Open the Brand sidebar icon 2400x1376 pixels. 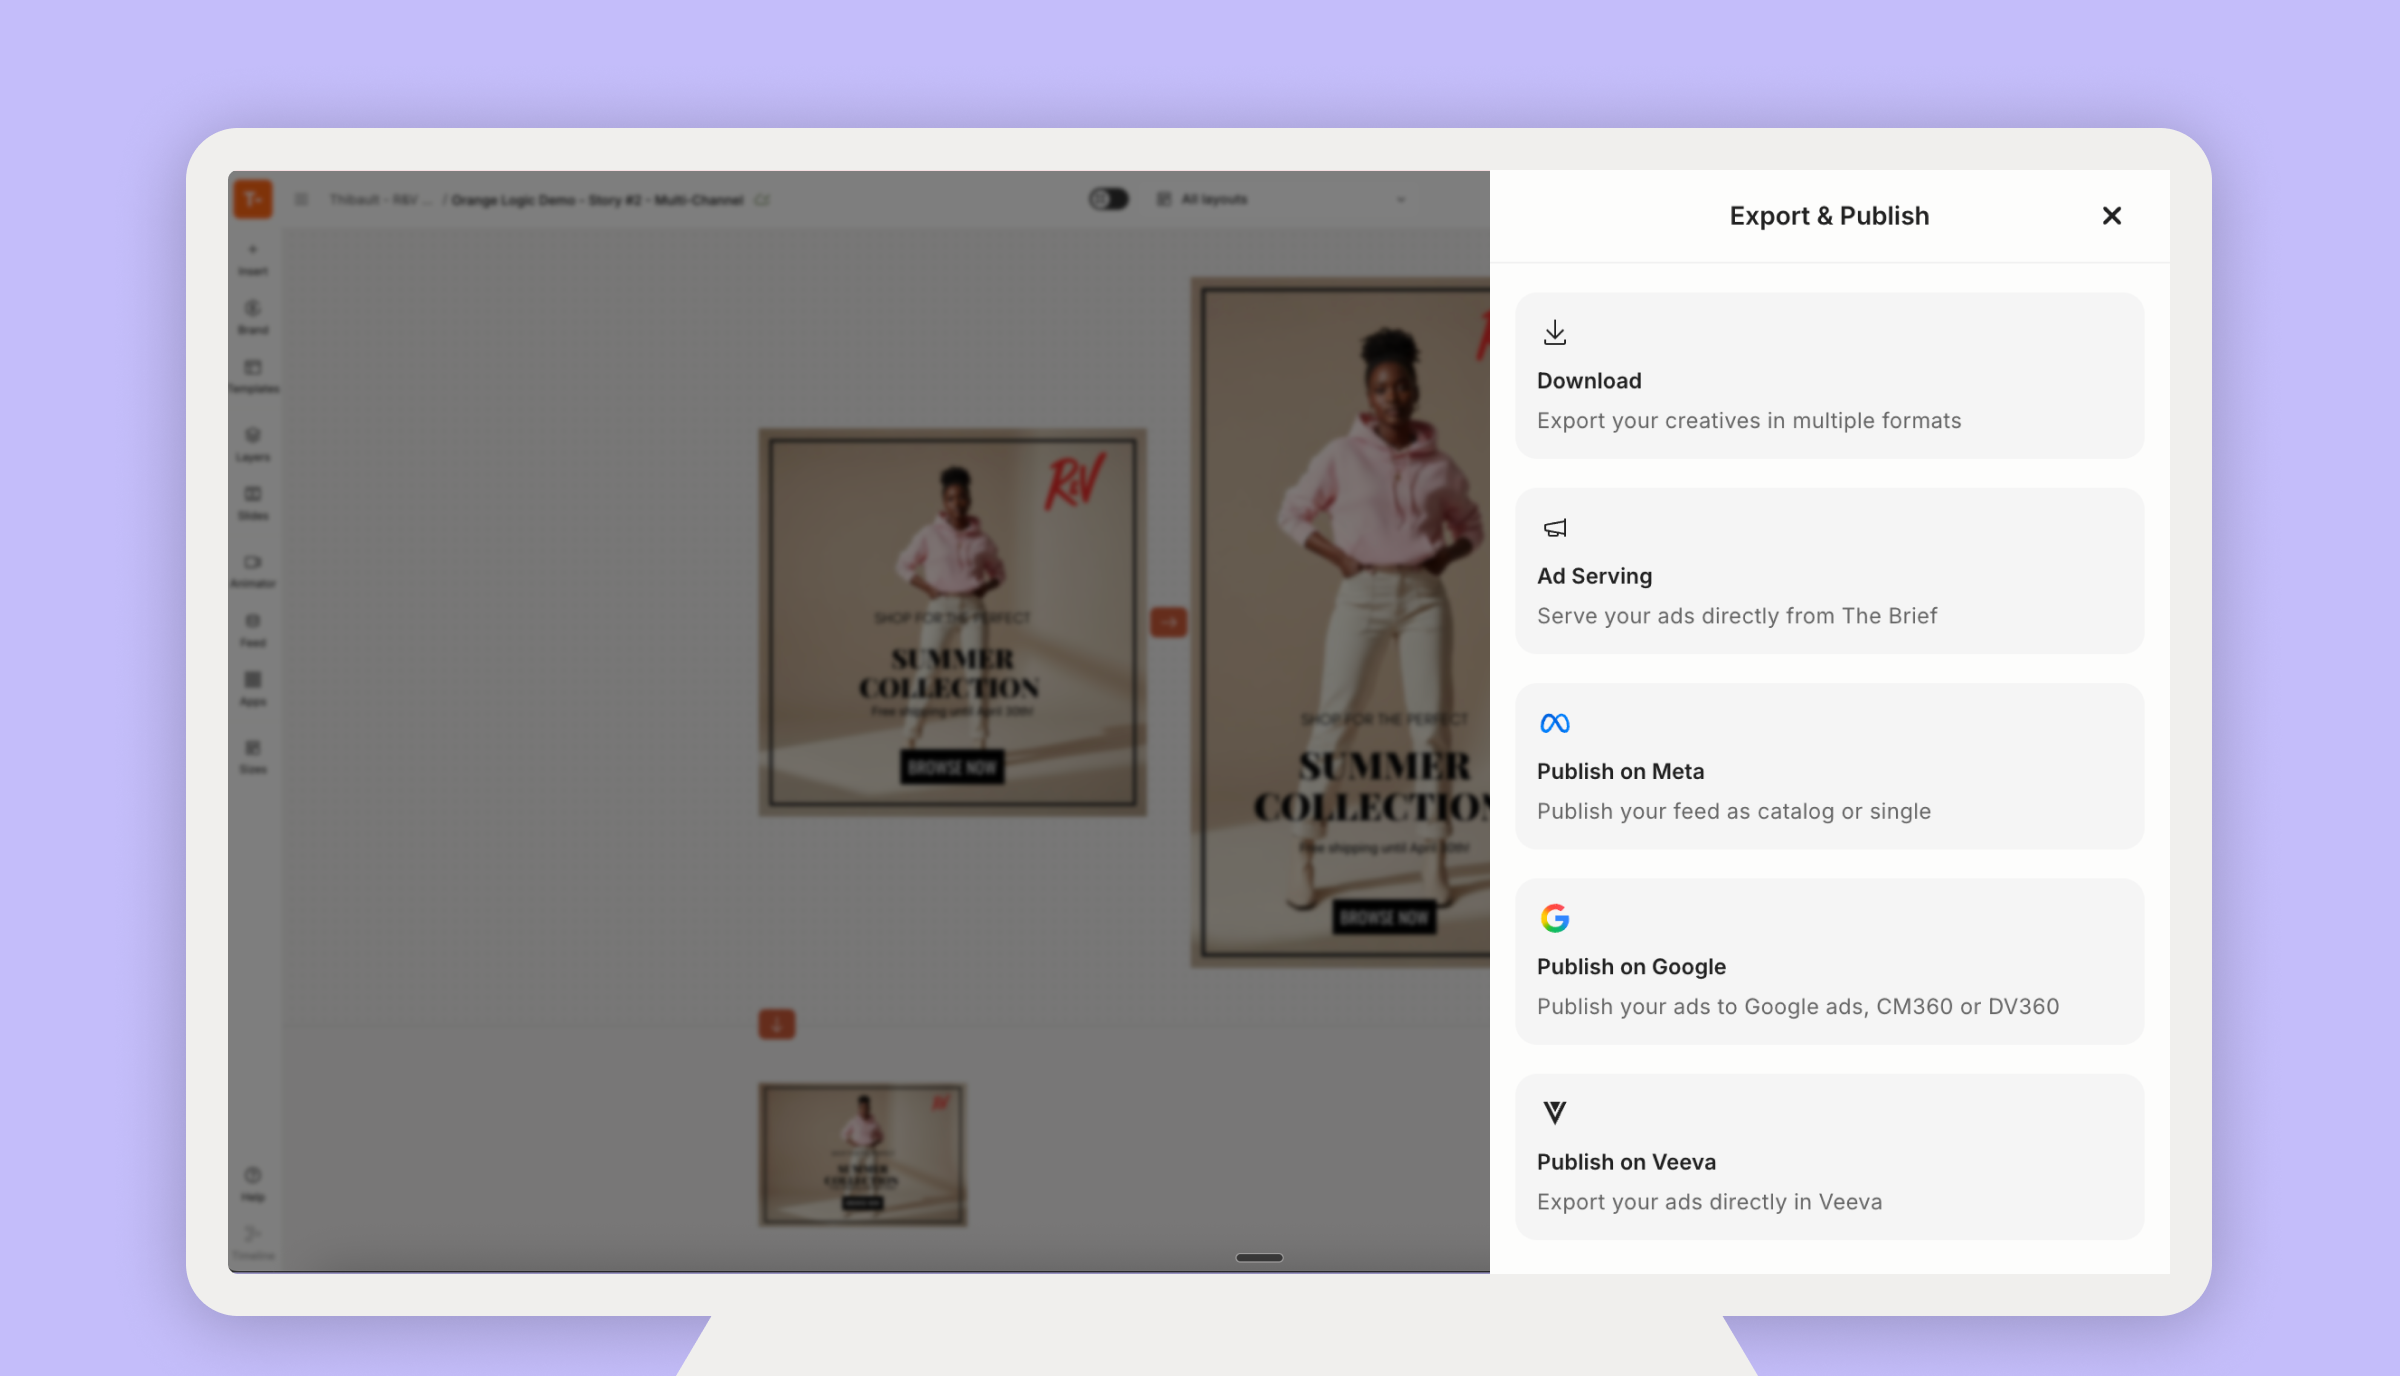(x=253, y=316)
